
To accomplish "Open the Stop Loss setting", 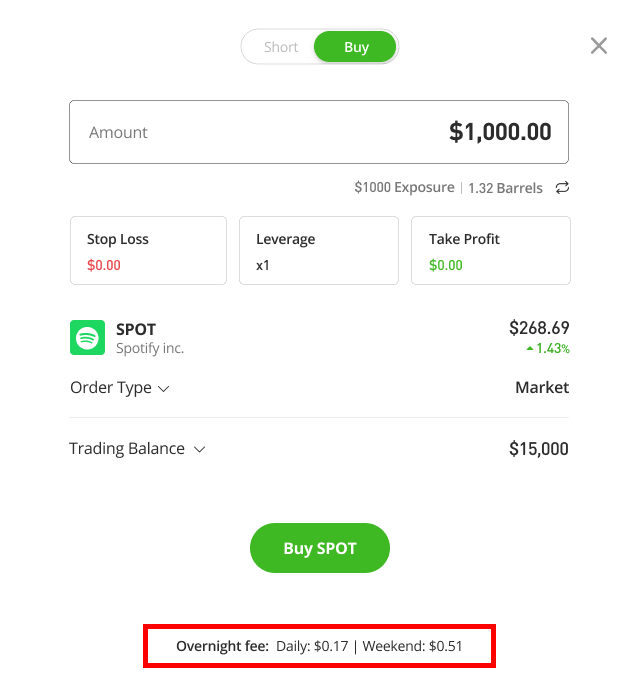I will (x=148, y=250).
